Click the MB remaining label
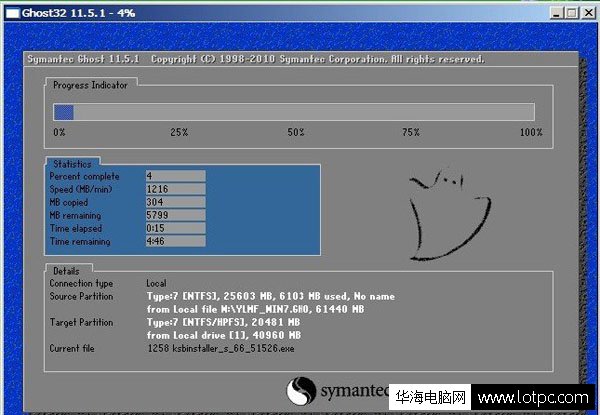 coord(75,215)
